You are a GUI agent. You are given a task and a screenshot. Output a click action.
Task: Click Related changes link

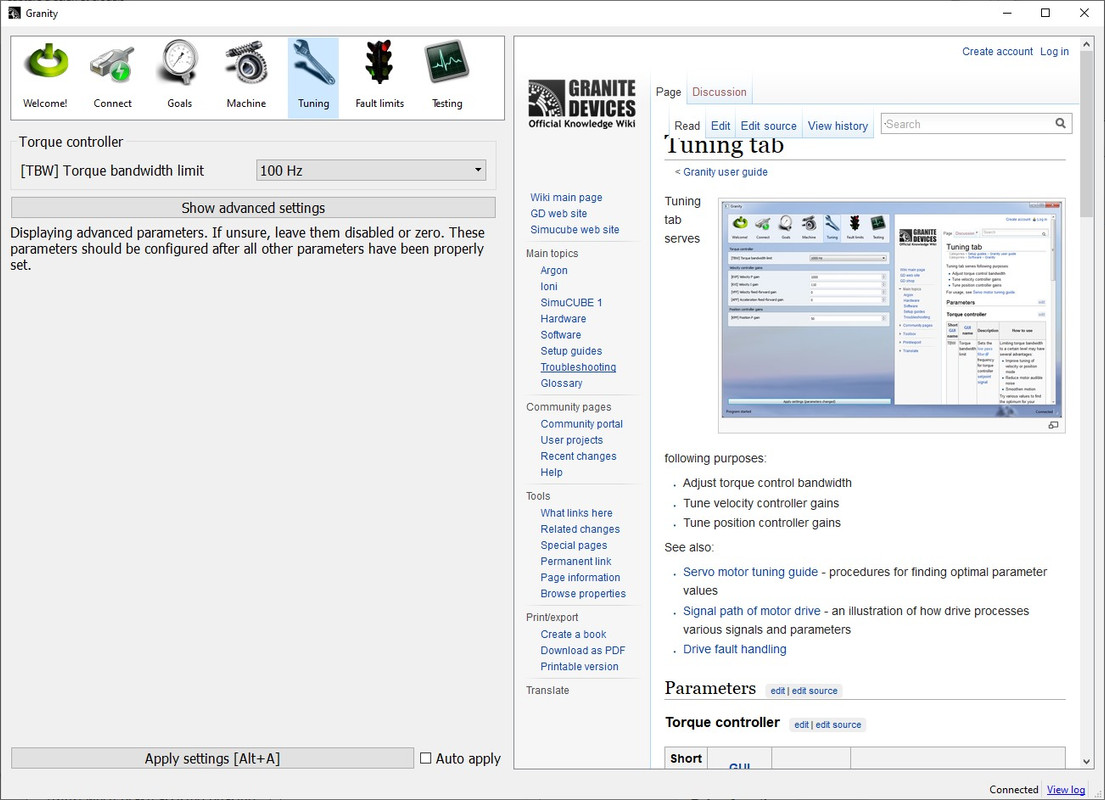pos(580,529)
